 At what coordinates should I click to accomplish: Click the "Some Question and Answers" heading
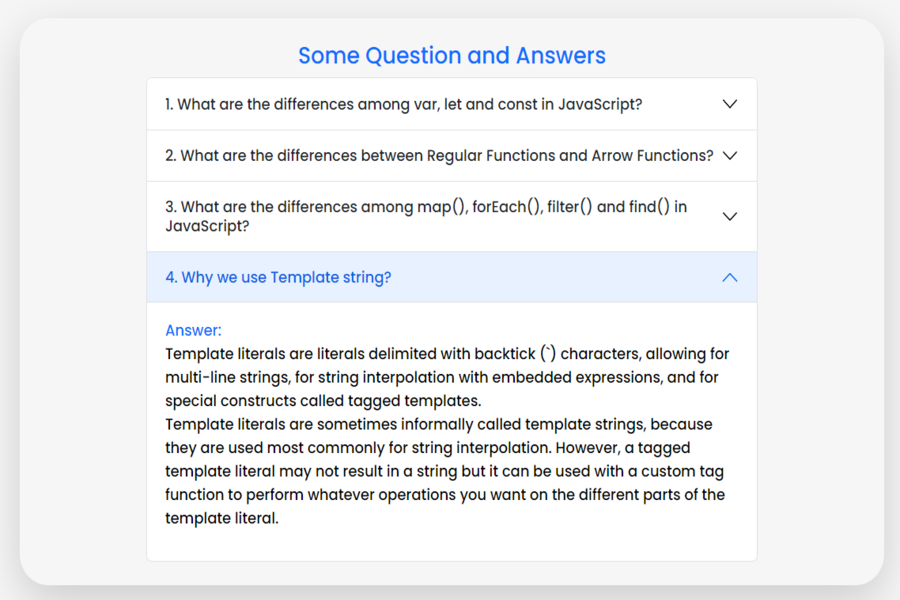coord(452,55)
